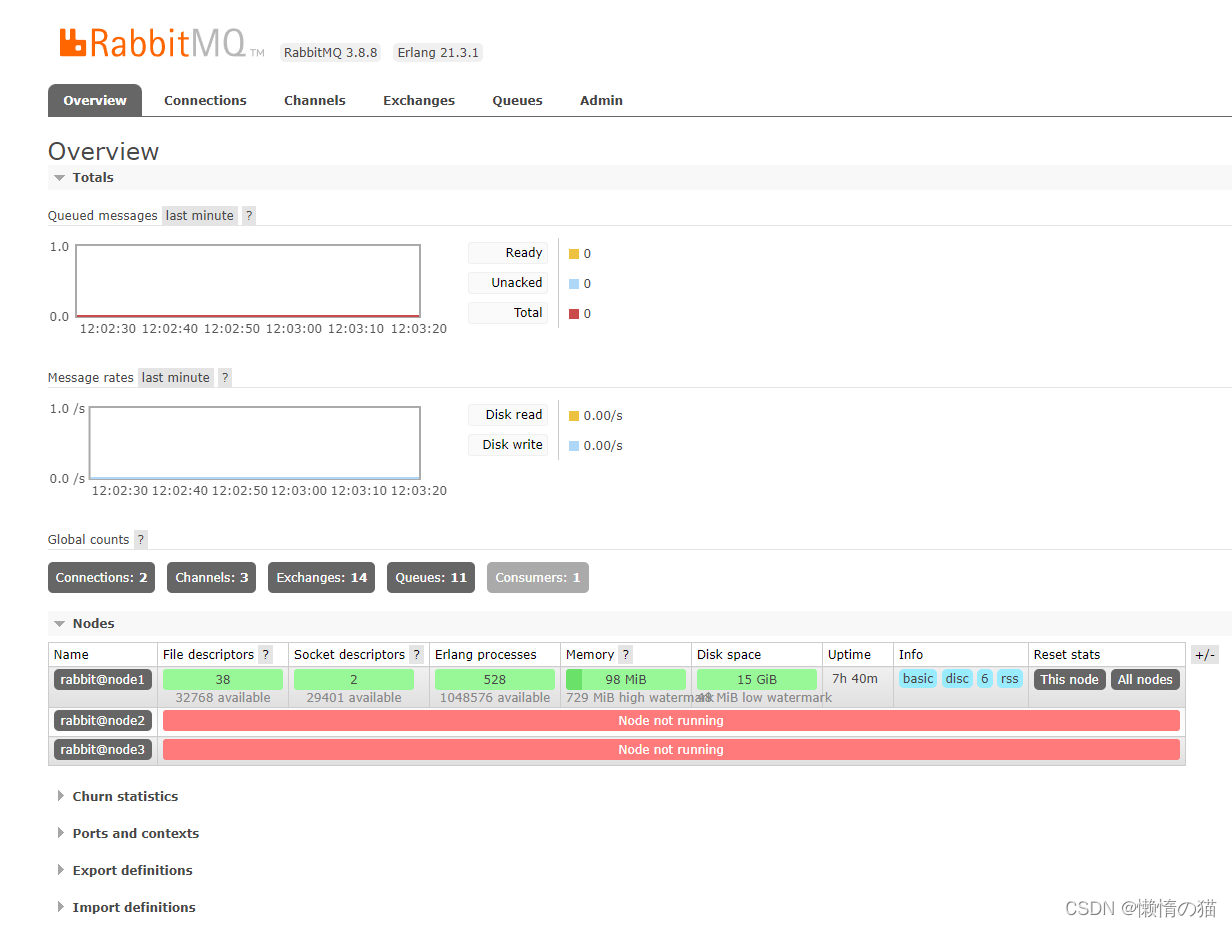Switch to the Connections tab
Screen dimensions: 1232x927
(205, 100)
